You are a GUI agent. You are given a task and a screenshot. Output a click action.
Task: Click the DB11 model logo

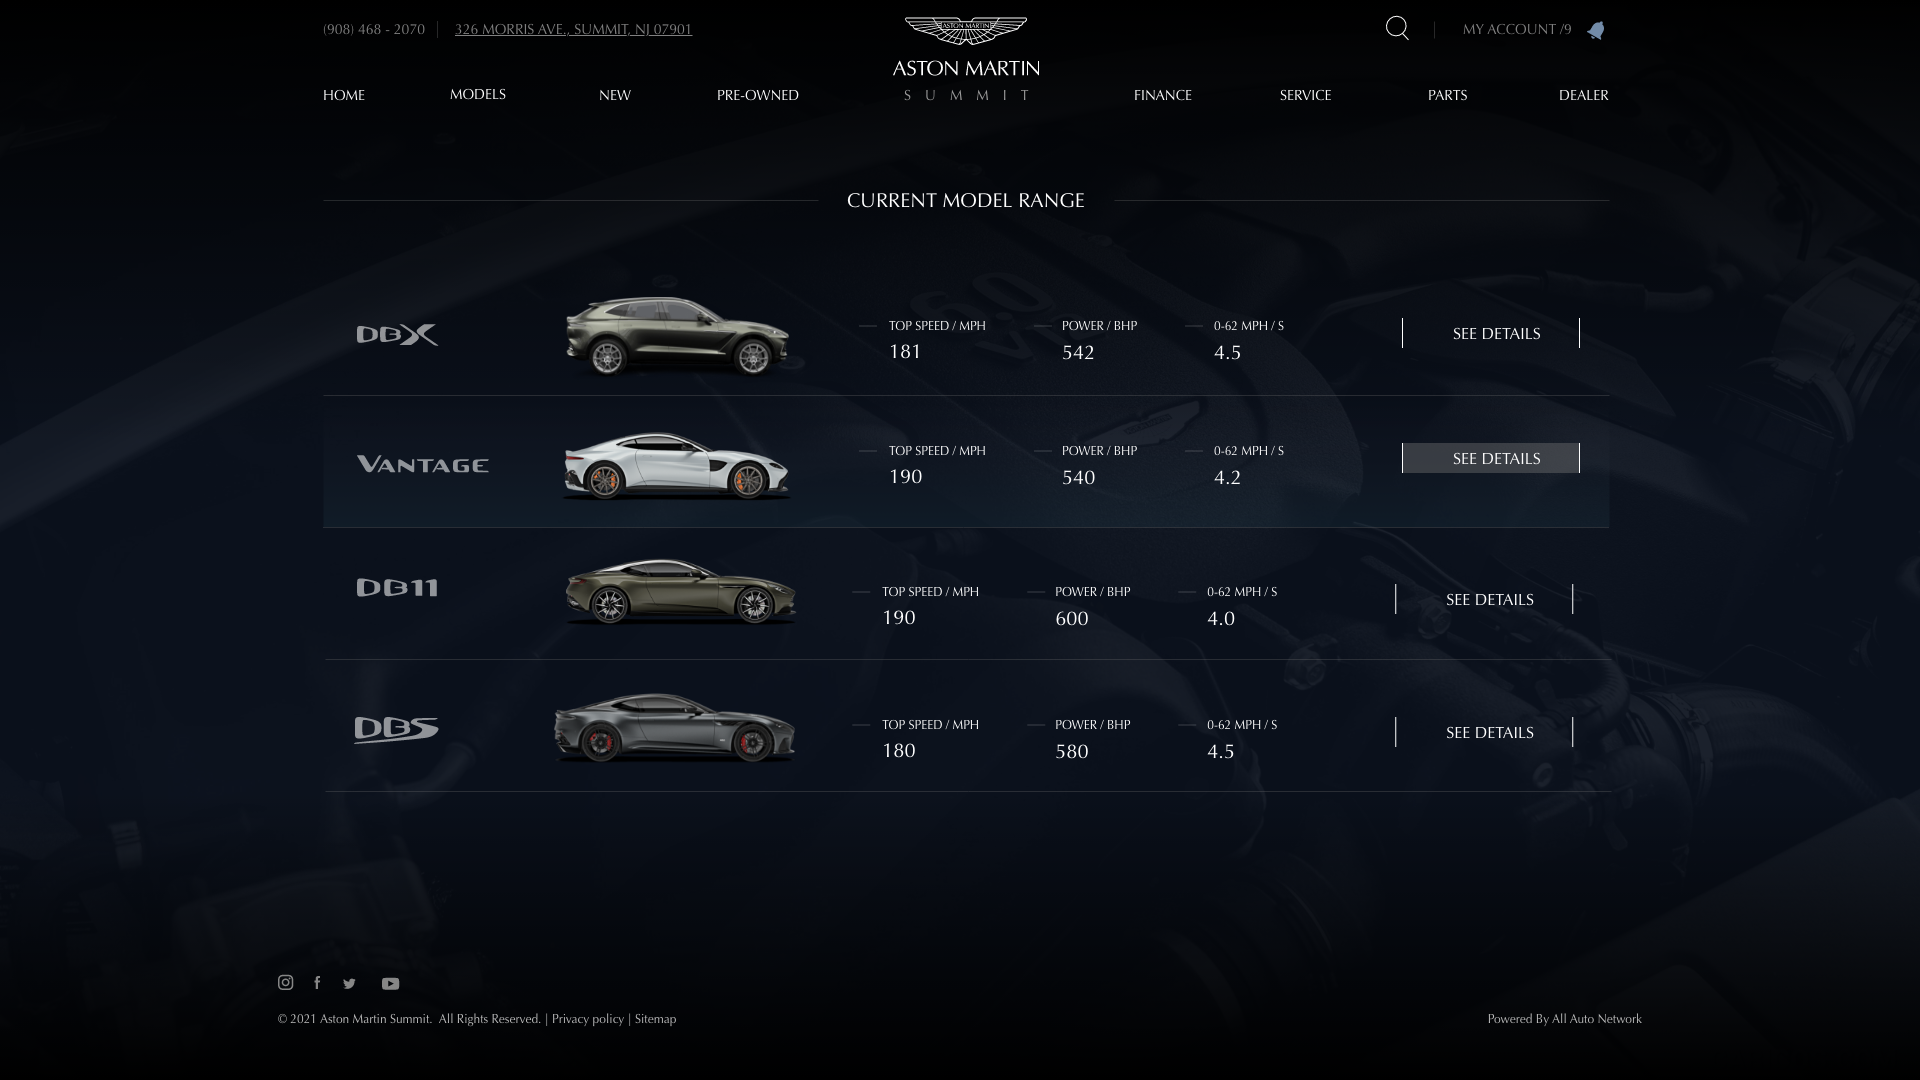[397, 588]
